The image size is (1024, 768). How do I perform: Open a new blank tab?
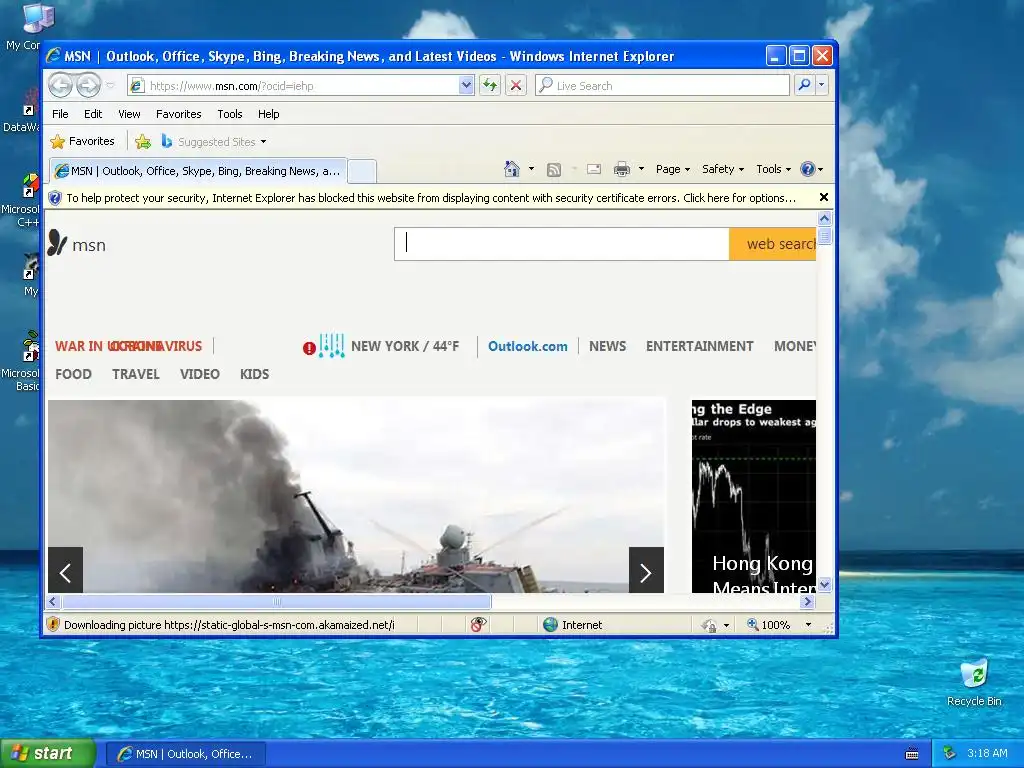coord(362,172)
